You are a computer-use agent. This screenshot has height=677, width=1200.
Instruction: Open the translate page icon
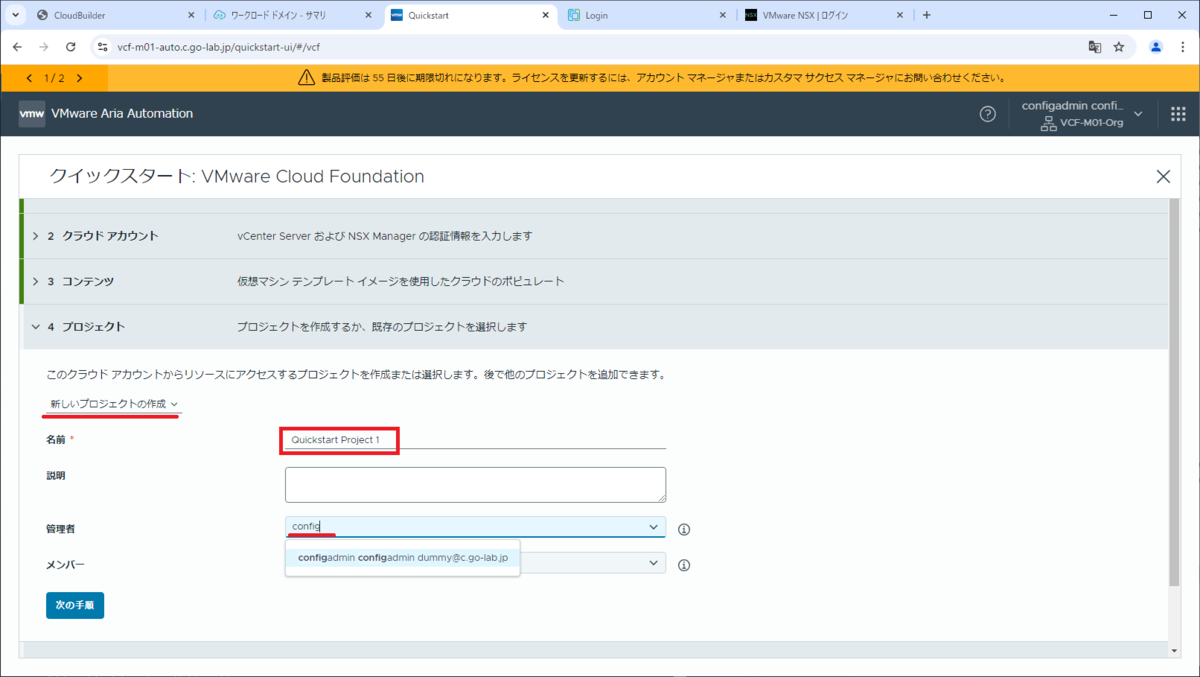click(x=1095, y=47)
